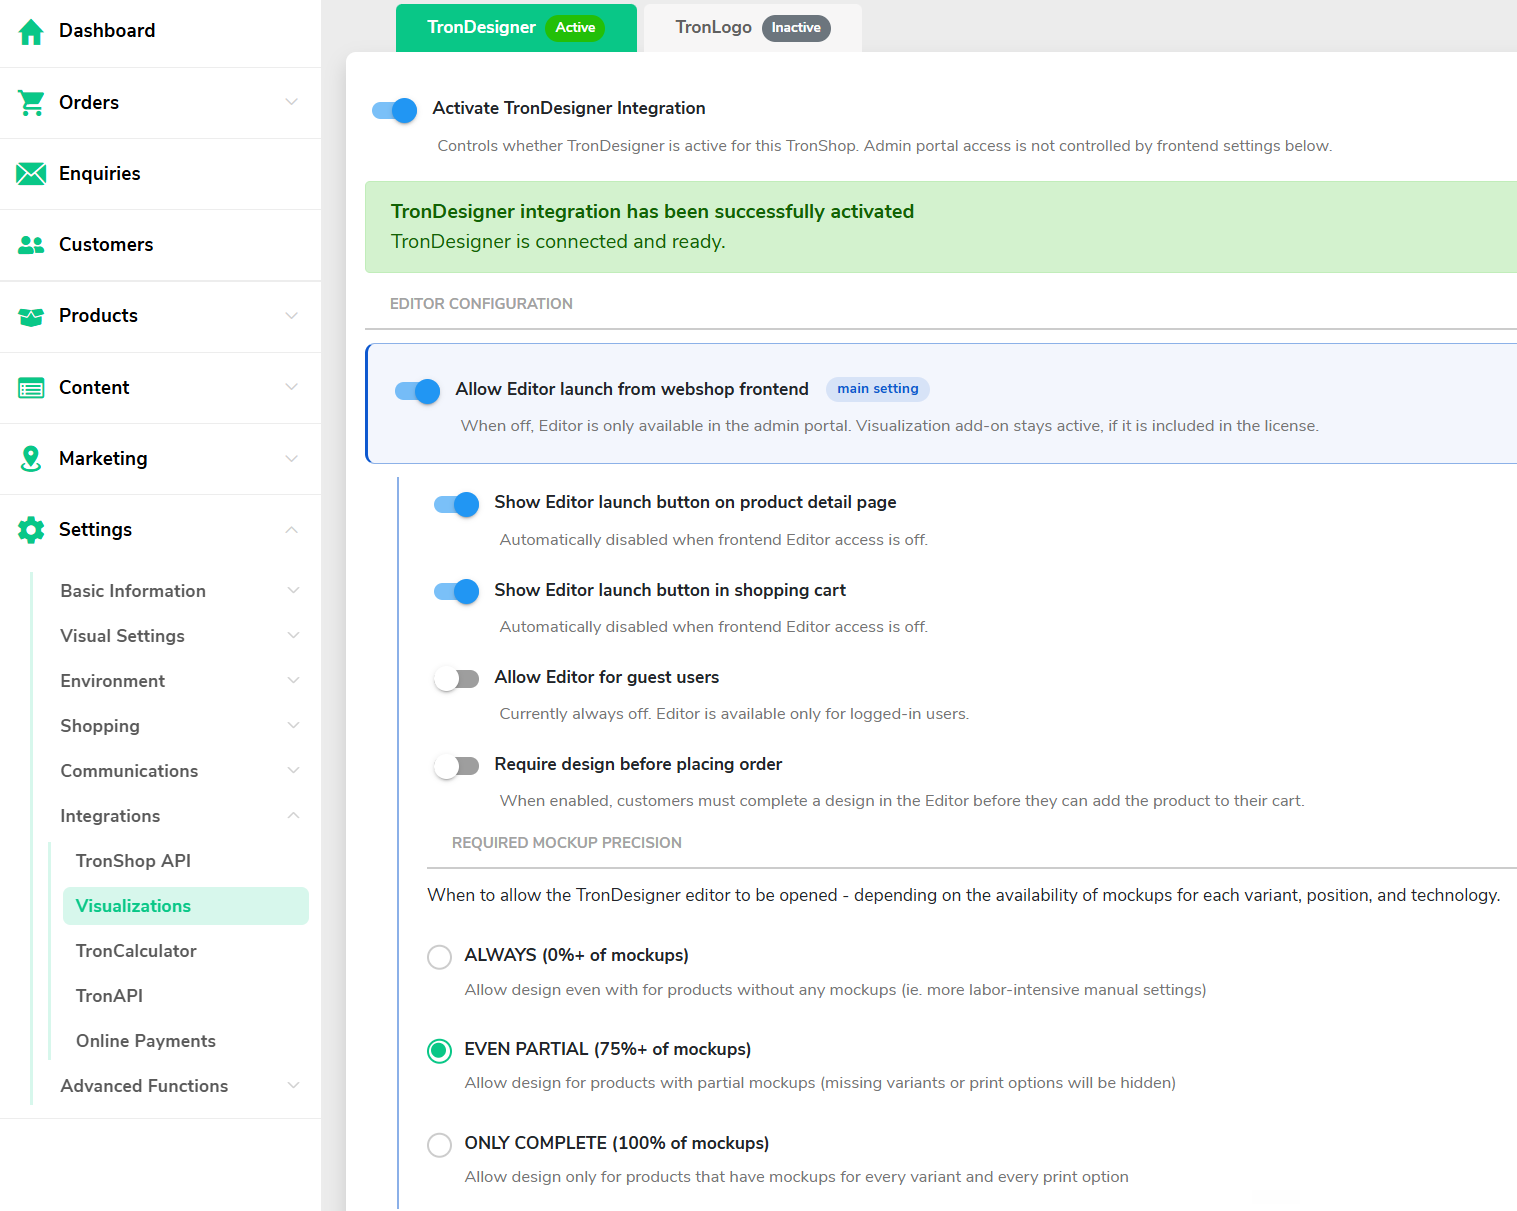
Task: Expand the Marketing menu chevron
Action: click(292, 459)
